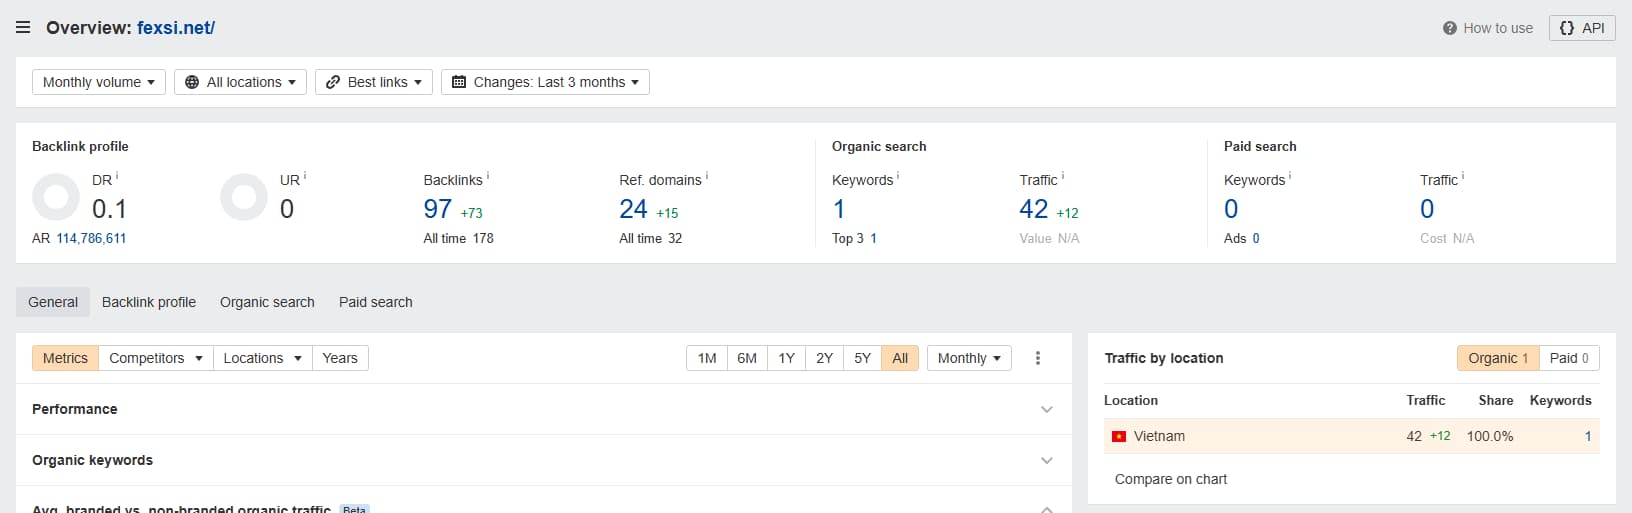This screenshot has height=513, width=1632.
Task: Select the Vietnam location row
Action: [x=1352, y=436]
